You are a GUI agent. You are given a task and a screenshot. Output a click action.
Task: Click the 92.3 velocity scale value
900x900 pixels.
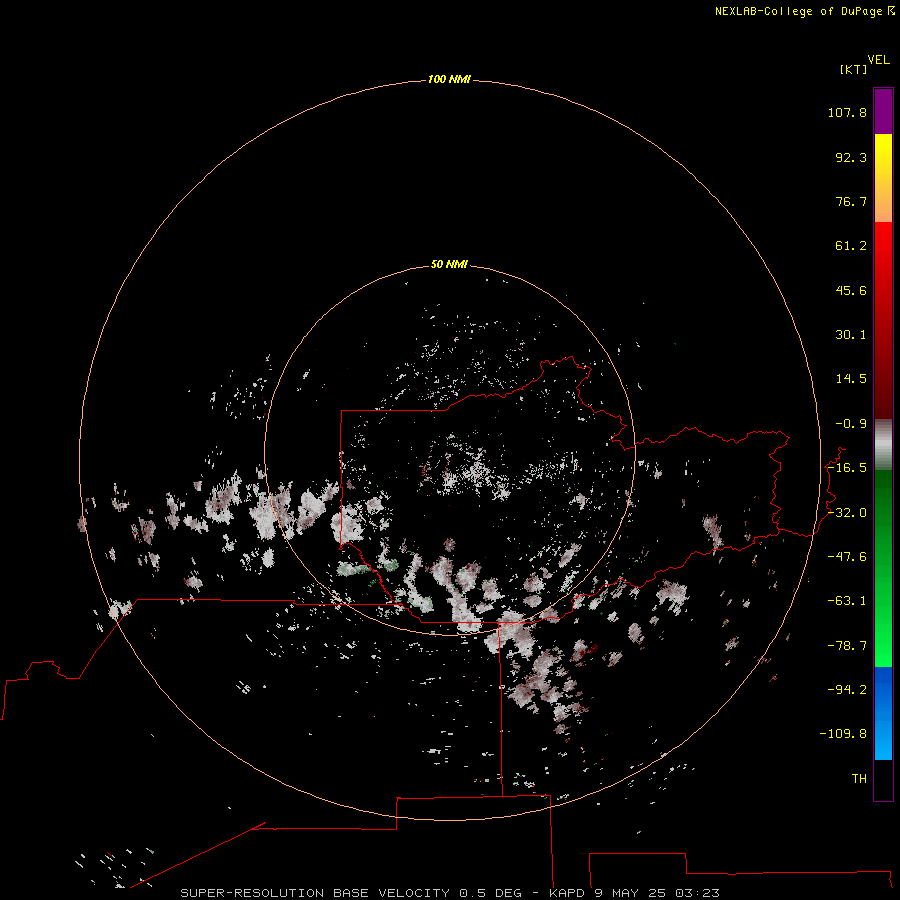point(851,157)
